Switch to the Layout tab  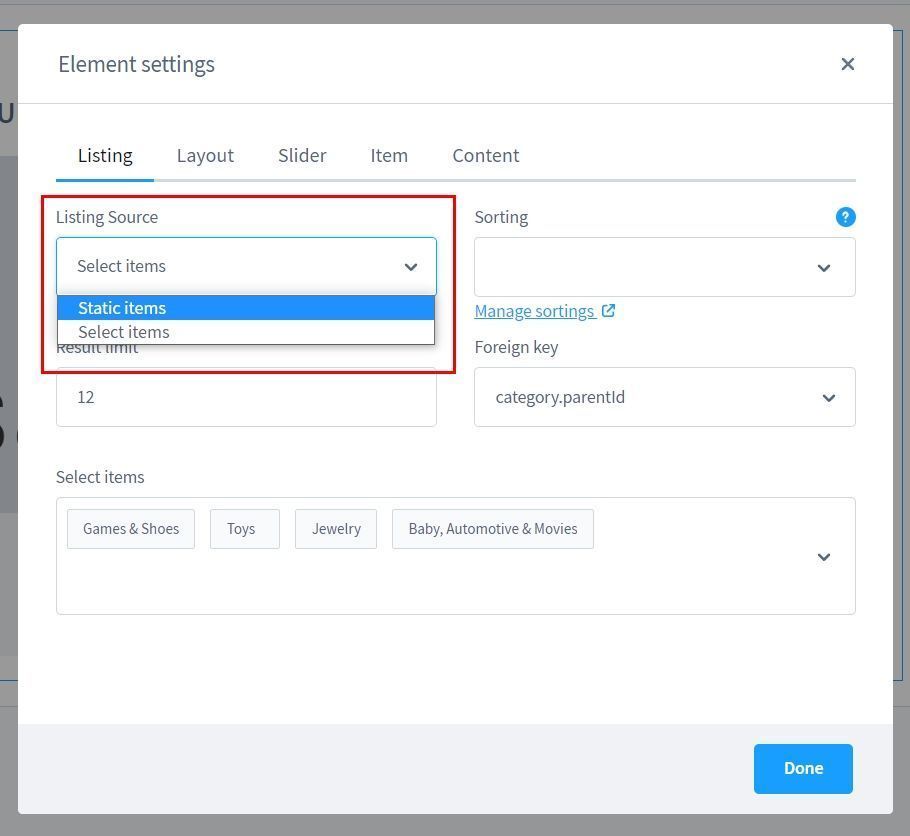pos(205,156)
